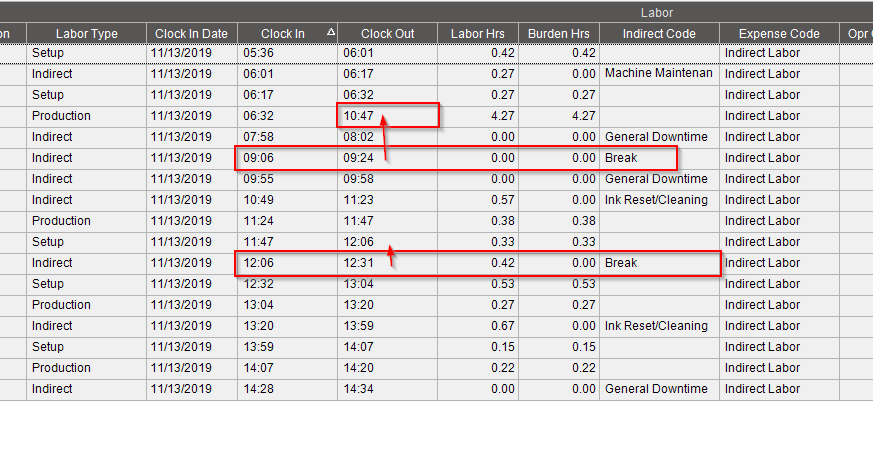Select Indirect Labor cell in 14:28 row

pos(779,389)
